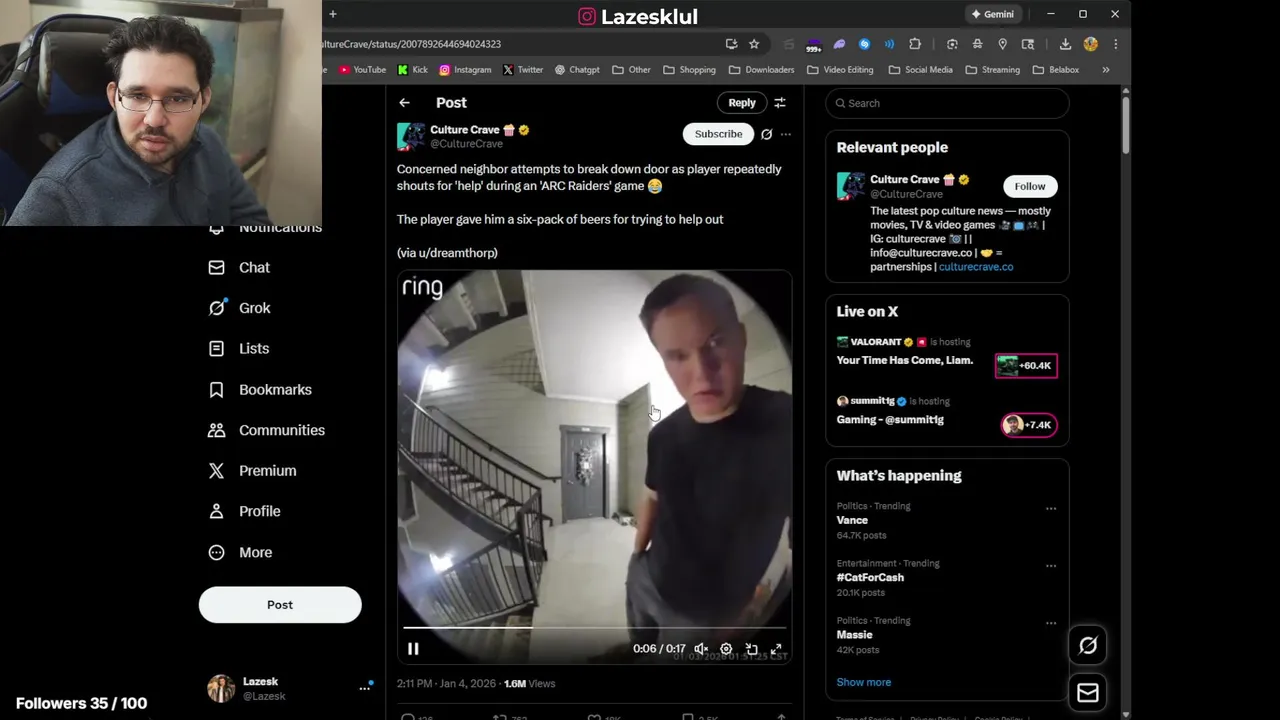Open options dots beside #CatForCash
1280x720 pixels.
[x=1051, y=566]
